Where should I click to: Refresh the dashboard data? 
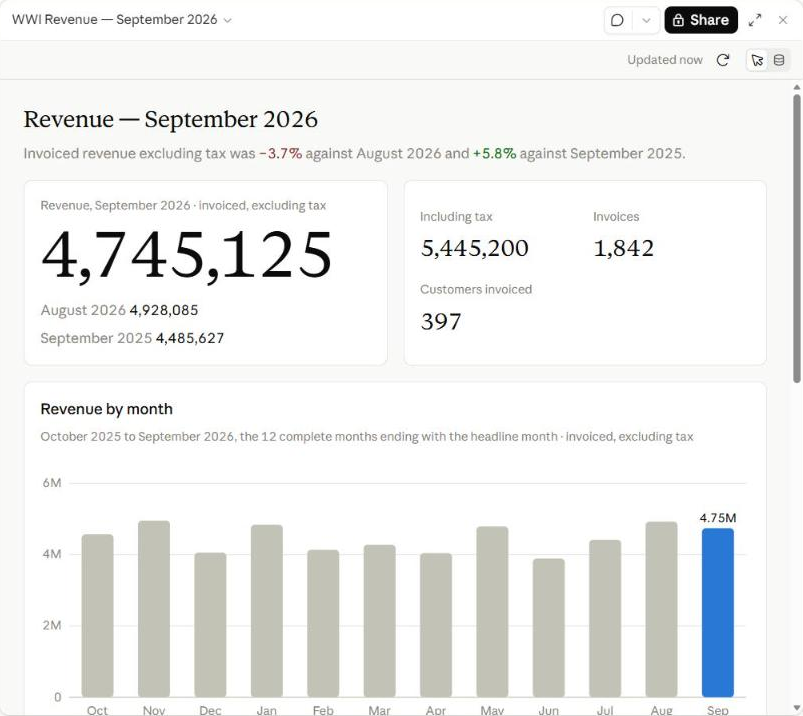click(723, 60)
